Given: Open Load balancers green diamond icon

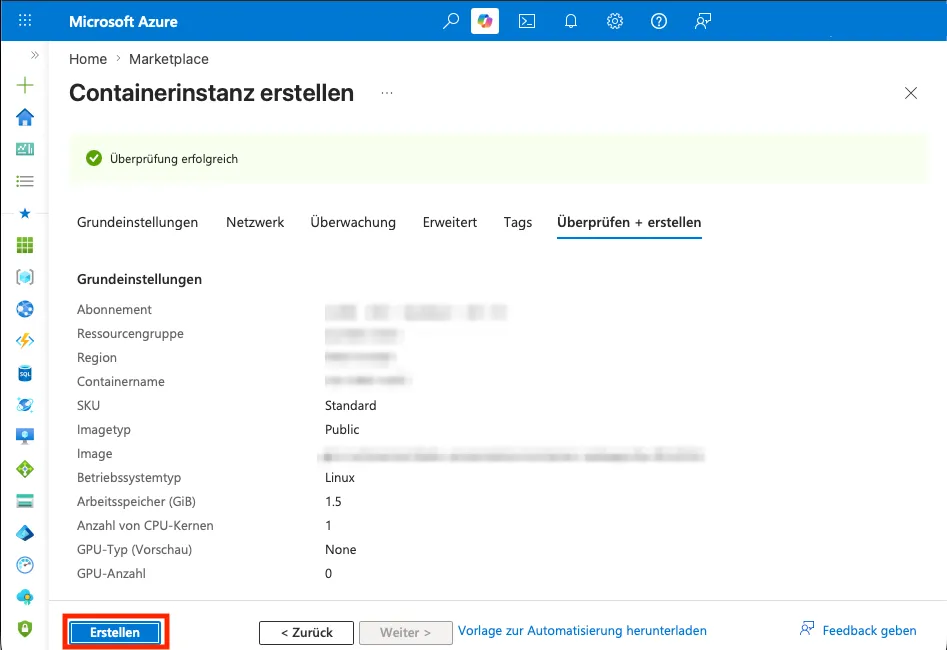Looking at the screenshot, I should click(25, 469).
